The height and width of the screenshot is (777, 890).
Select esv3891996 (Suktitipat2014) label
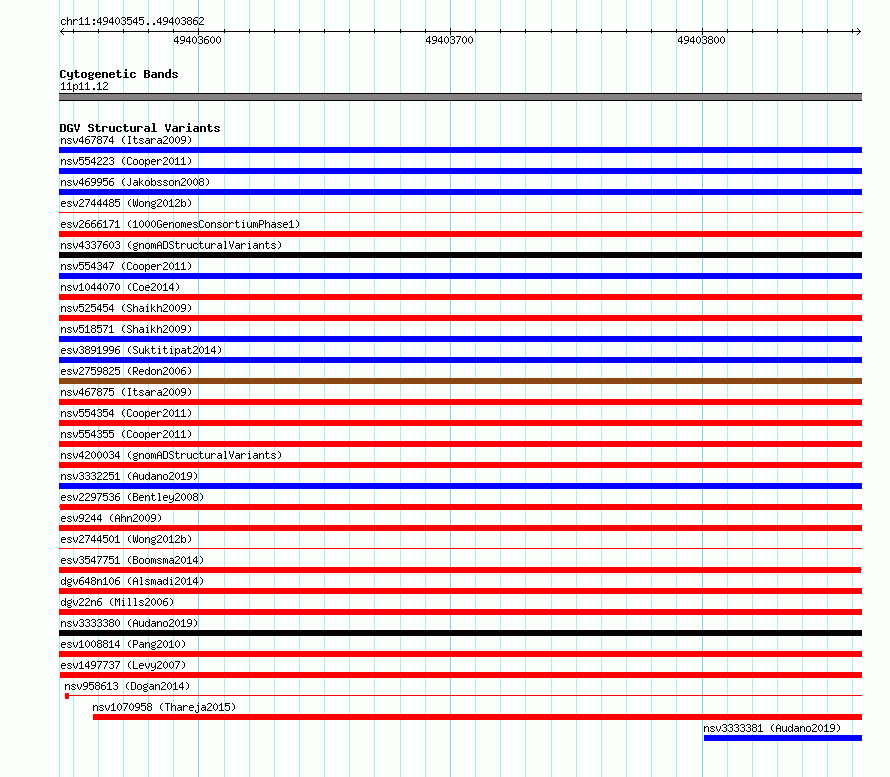click(x=141, y=350)
